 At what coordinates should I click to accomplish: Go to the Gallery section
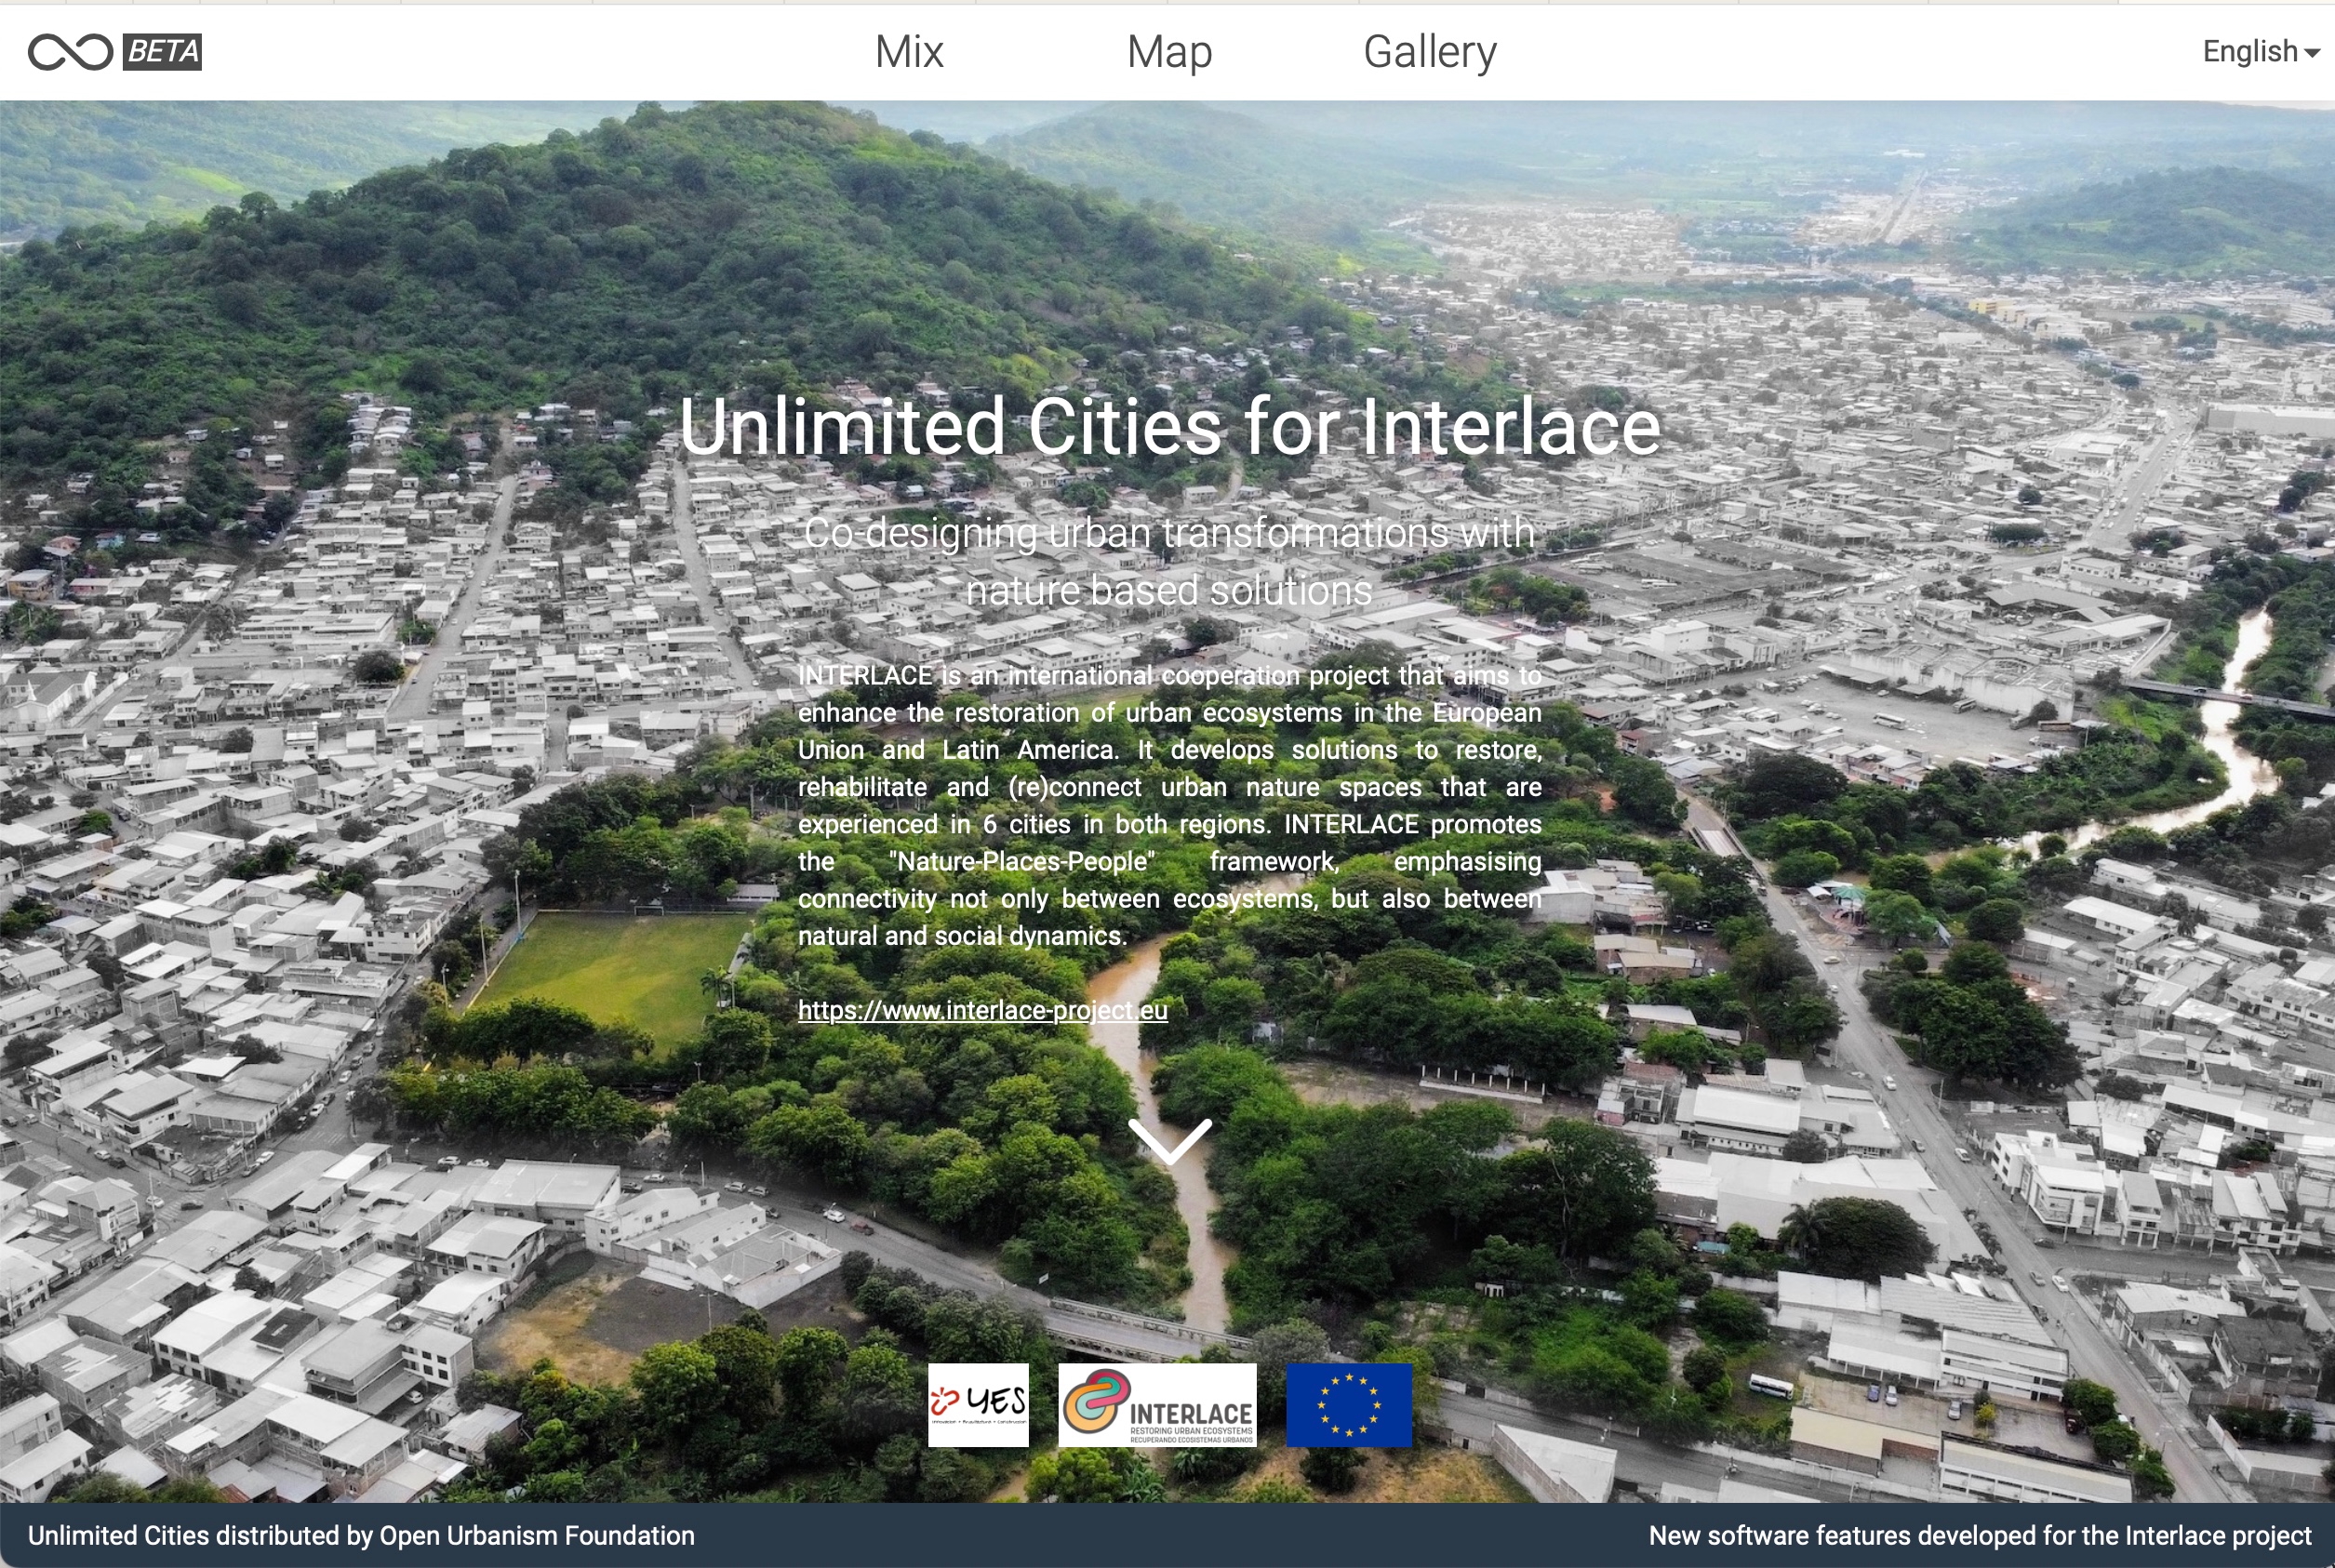(1429, 52)
